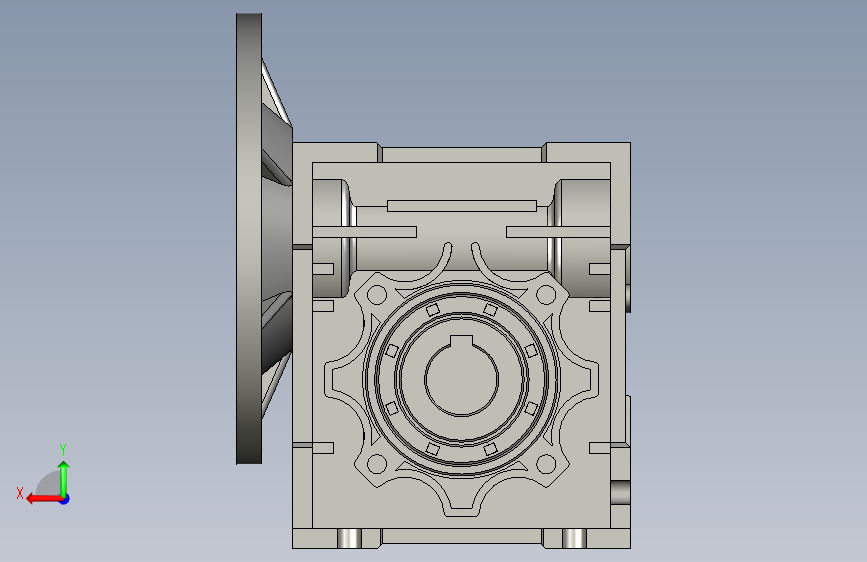
Task: Select the keyed hollow shaft bore of the gearbox
Action: tap(462, 377)
